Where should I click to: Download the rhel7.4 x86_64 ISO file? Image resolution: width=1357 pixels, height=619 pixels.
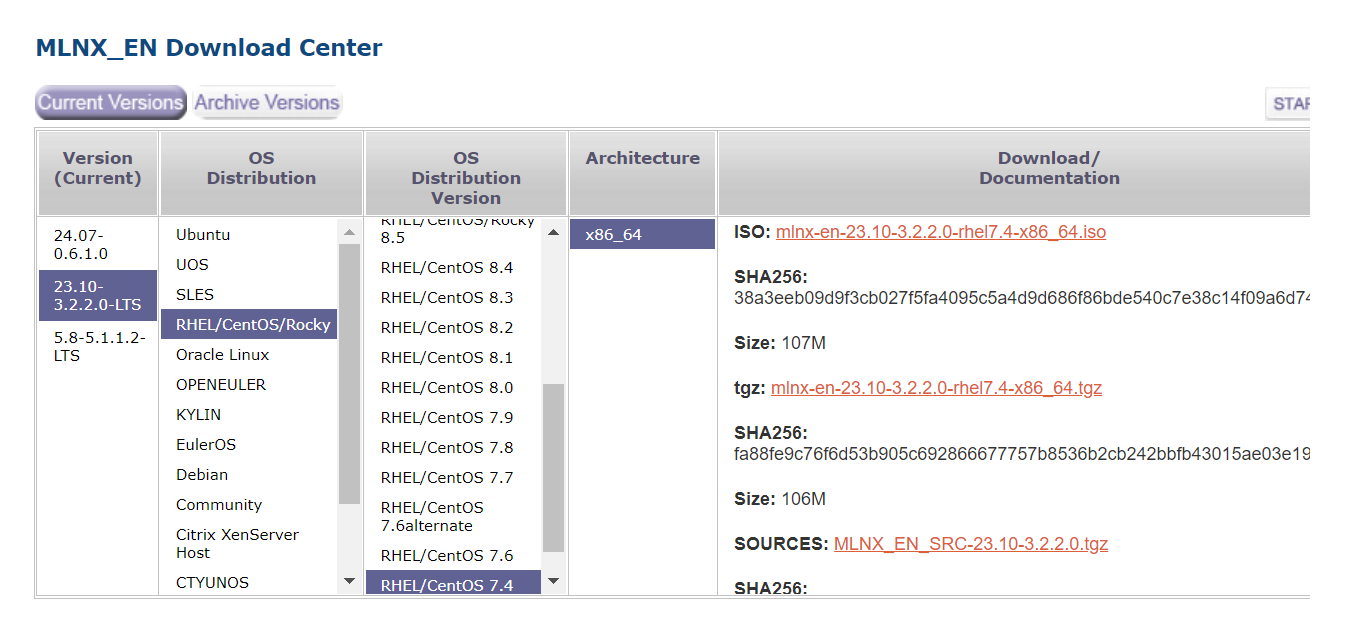coord(941,232)
